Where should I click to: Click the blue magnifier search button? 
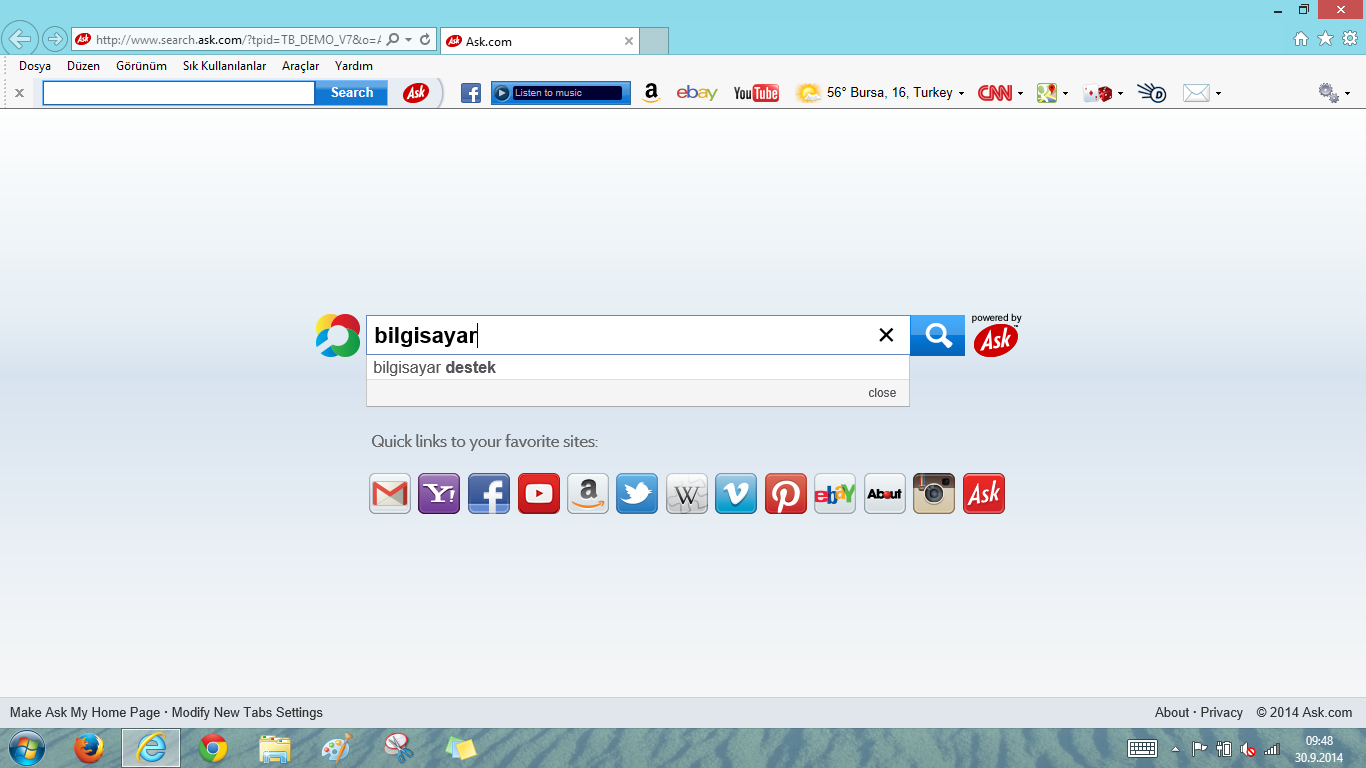pos(938,335)
